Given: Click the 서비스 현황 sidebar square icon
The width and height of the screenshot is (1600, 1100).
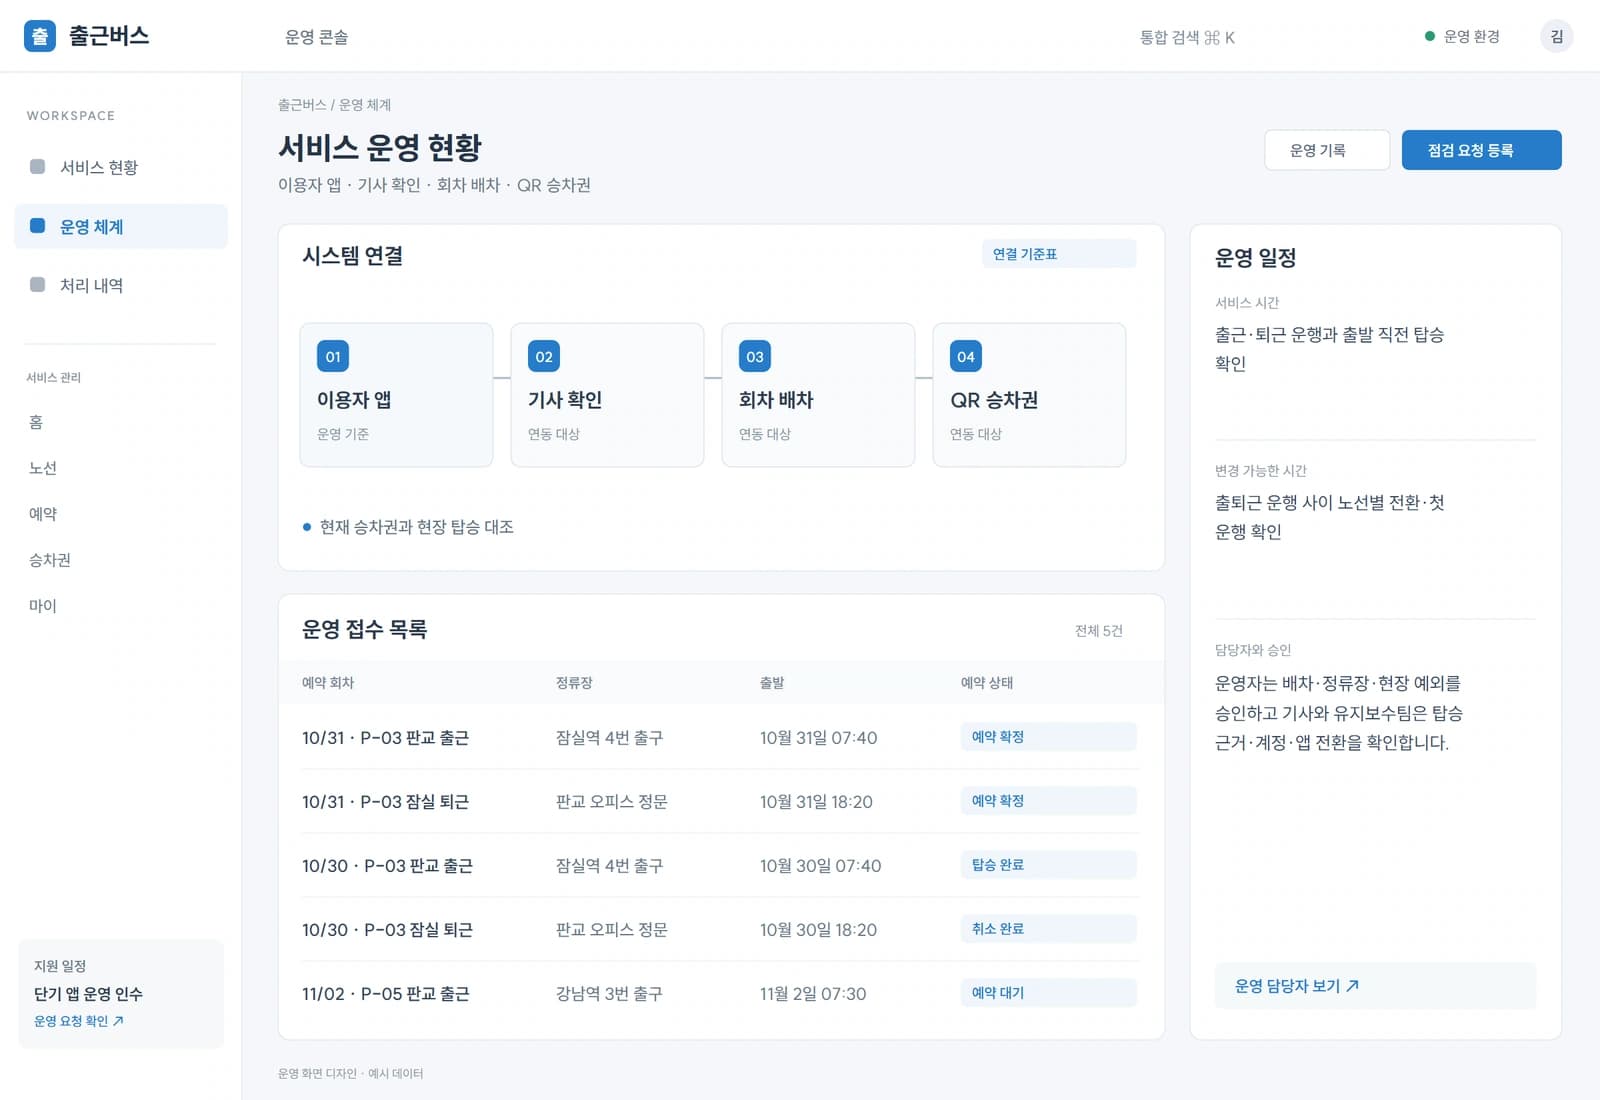Looking at the screenshot, I should (x=38, y=167).
